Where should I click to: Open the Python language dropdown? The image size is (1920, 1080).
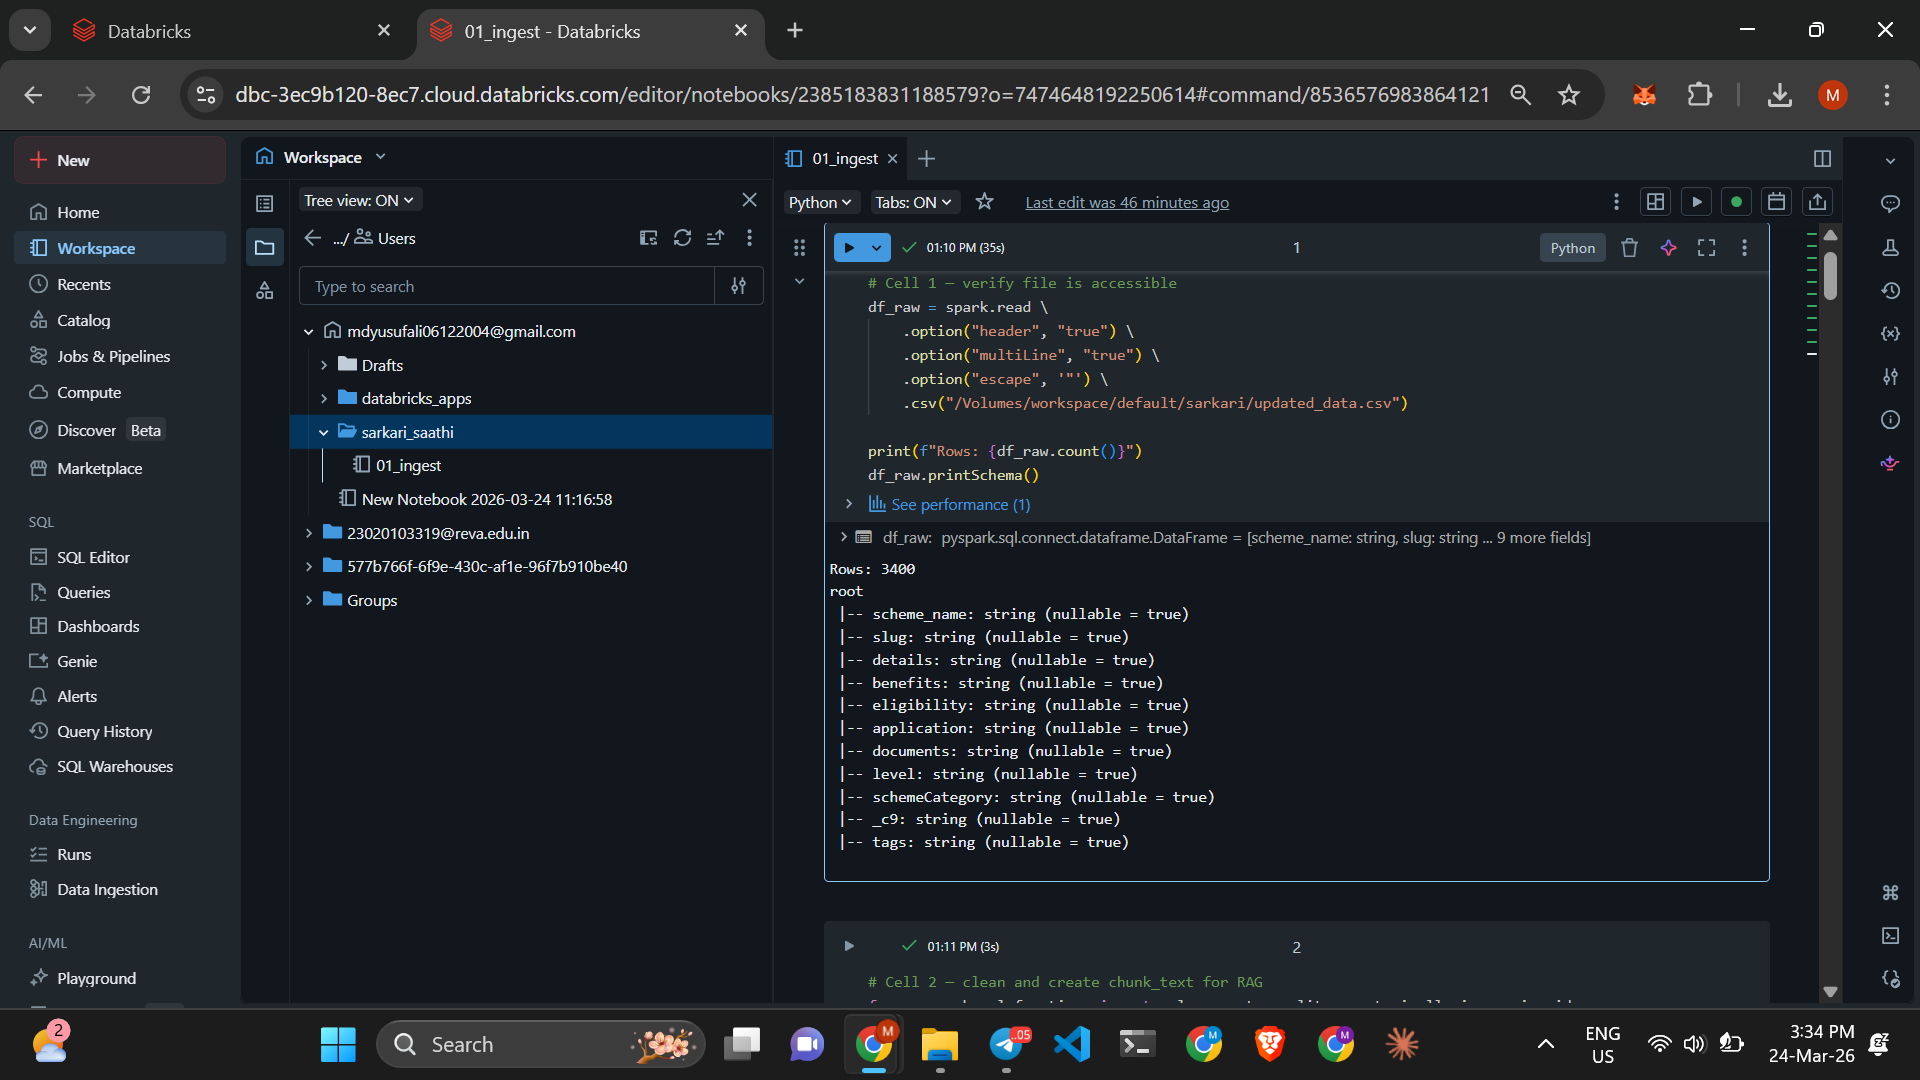click(820, 202)
